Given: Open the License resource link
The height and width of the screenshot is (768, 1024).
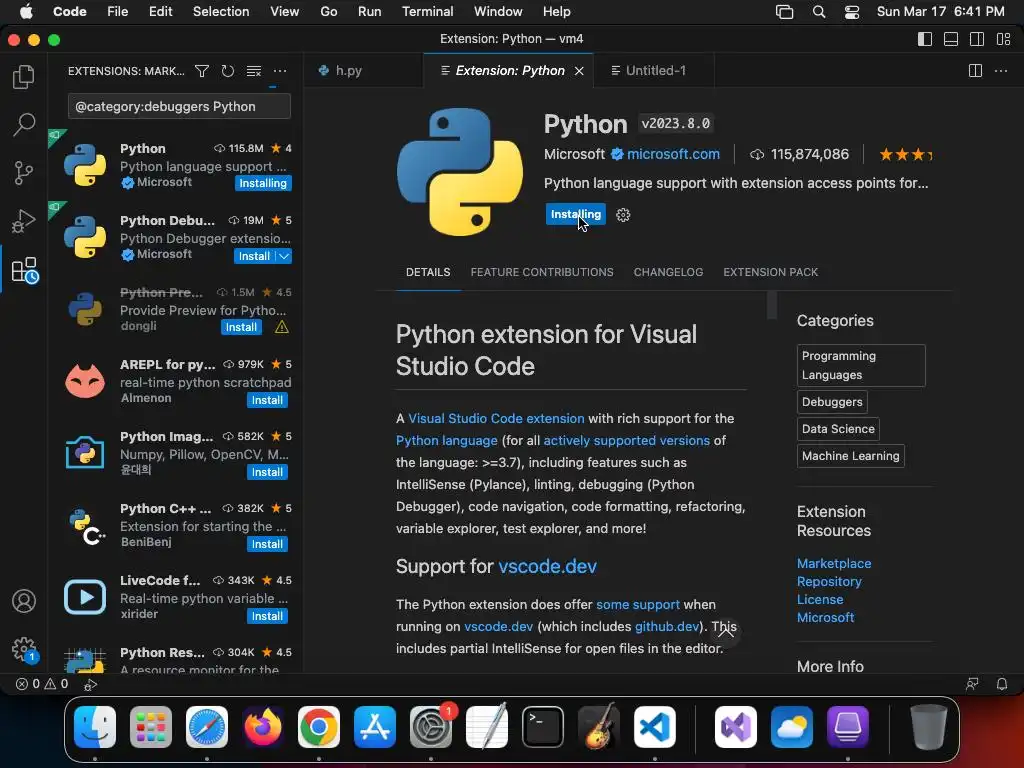Looking at the screenshot, I should [x=820, y=599].
